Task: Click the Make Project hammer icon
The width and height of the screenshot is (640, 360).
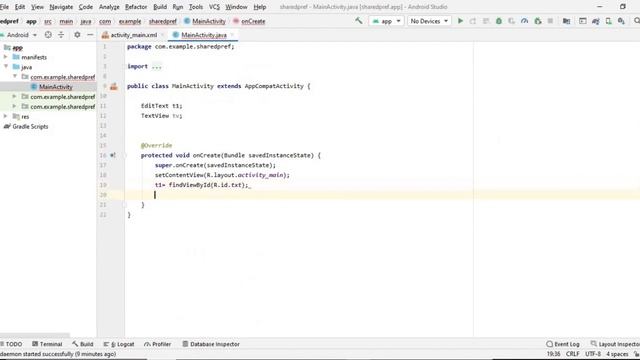Action: coord(359,21)
